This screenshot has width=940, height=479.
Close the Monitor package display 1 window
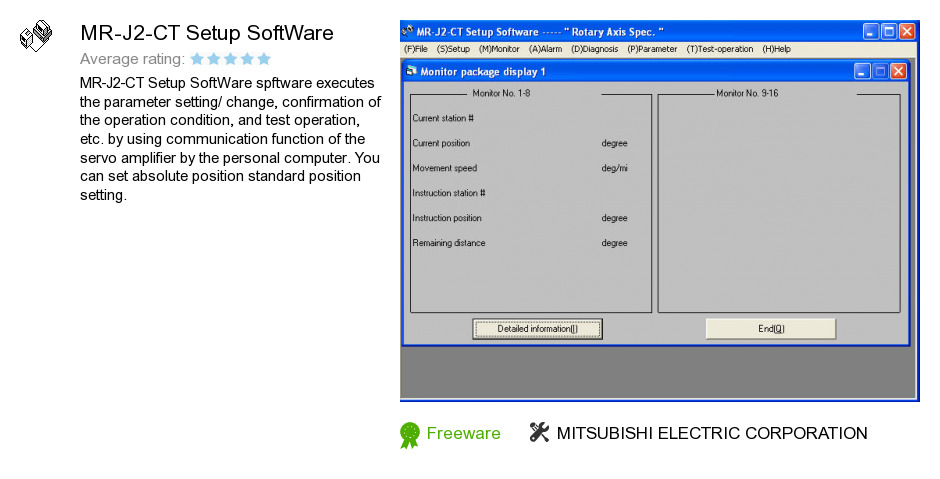[898, 71]
